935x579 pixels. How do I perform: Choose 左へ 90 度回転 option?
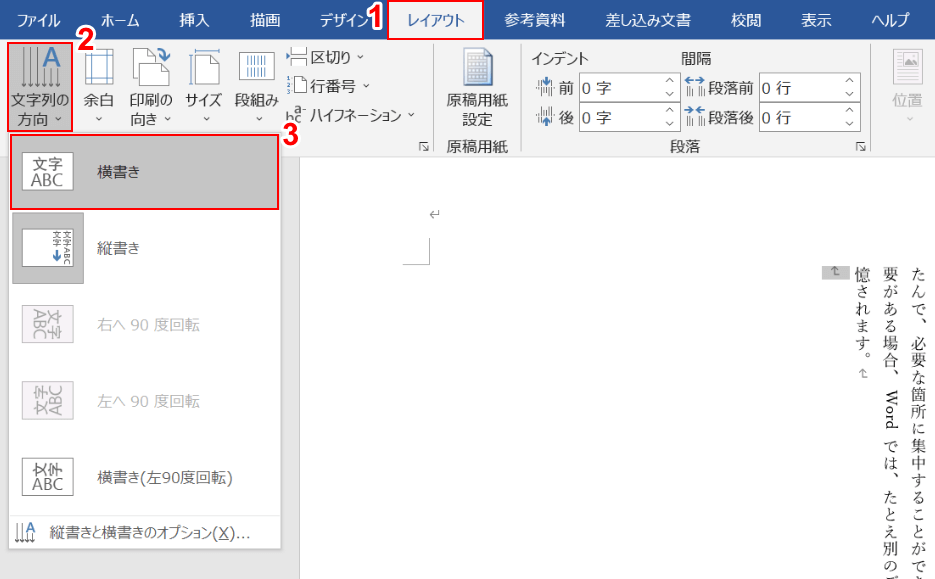pos(145,401)
